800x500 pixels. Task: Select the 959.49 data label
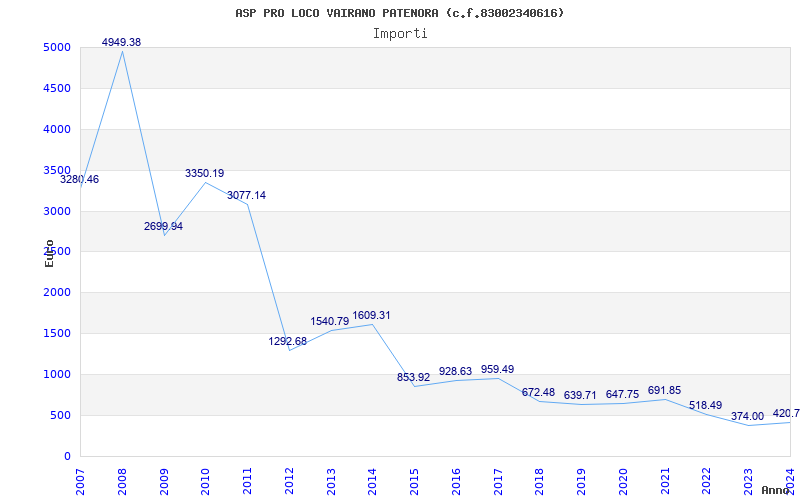pyautogui.click(x=497, y=369)
